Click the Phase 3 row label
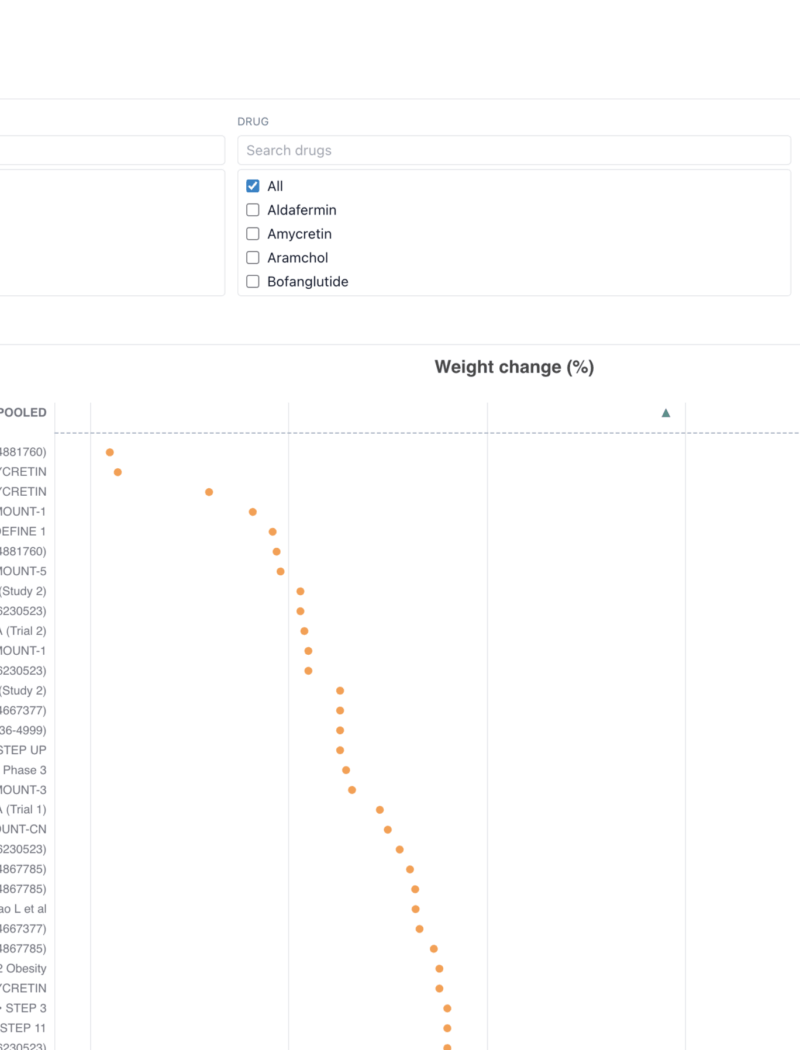The height and width of the screenshot is (1050, 800). pyautogui.click(x=25, y=770)
